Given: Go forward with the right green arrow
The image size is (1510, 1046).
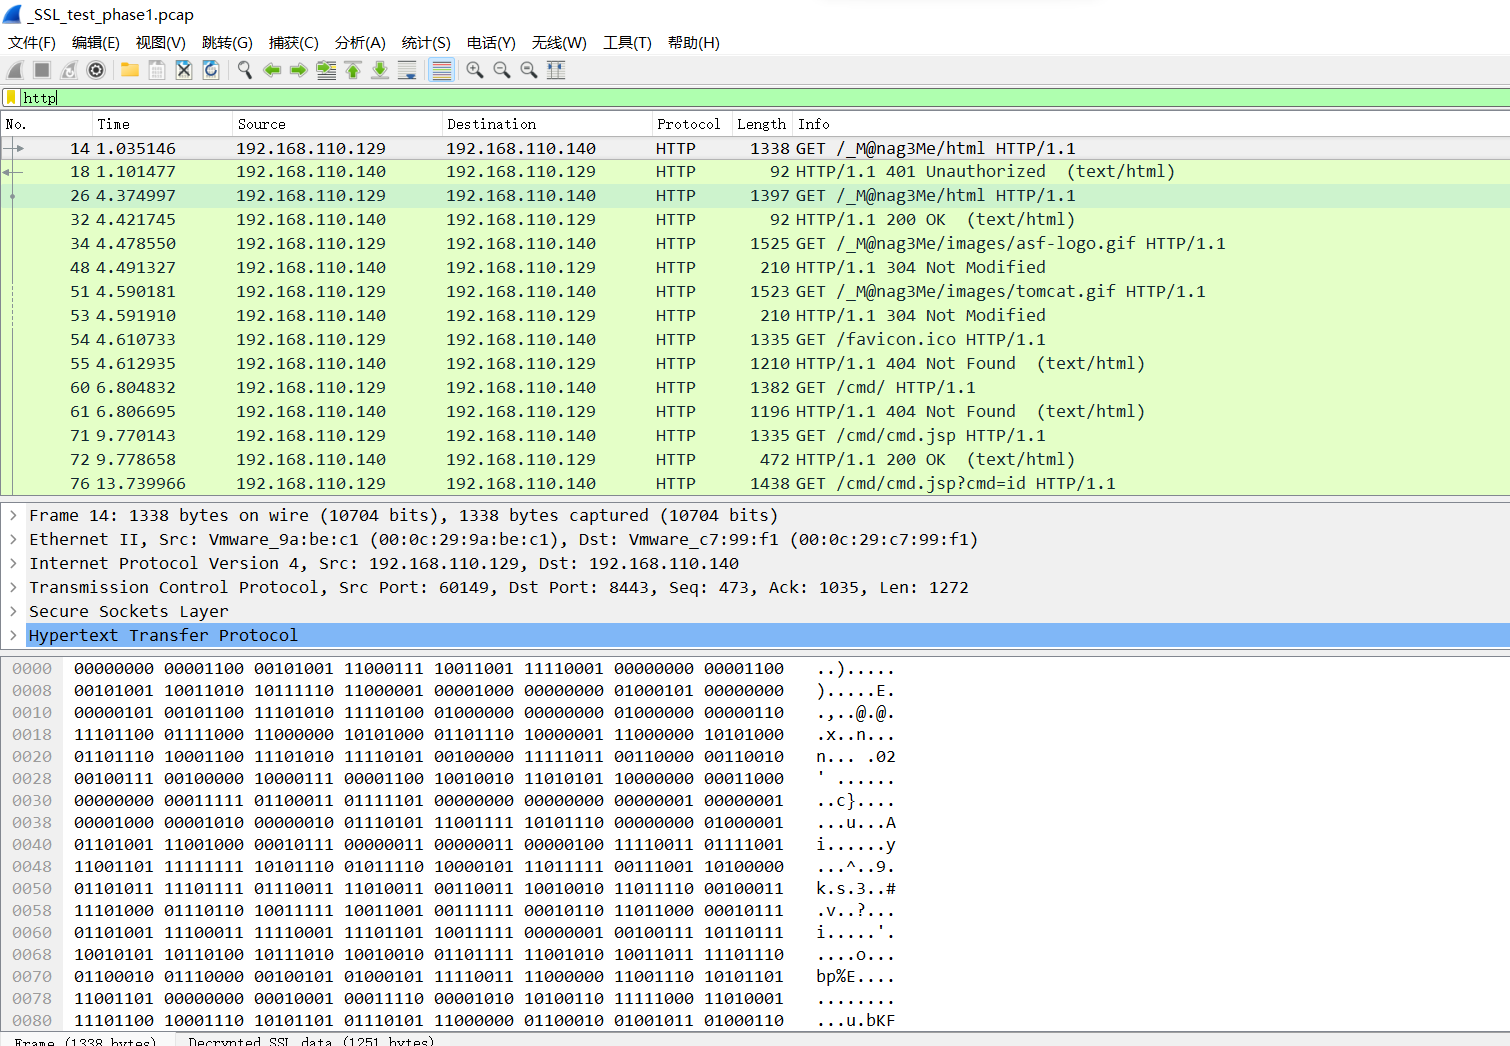Looking at the screenshot, I should coord(299,70).
